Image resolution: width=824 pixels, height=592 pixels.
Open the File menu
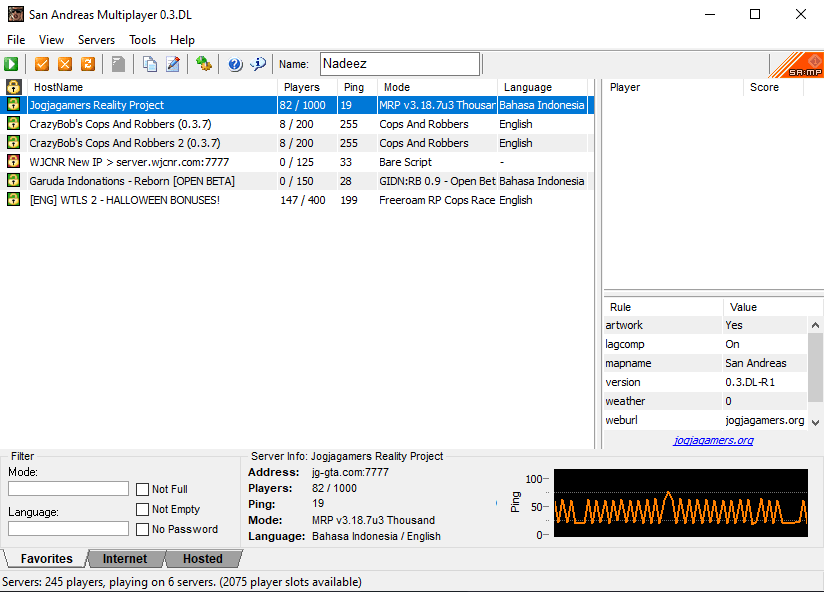[16, 40]
